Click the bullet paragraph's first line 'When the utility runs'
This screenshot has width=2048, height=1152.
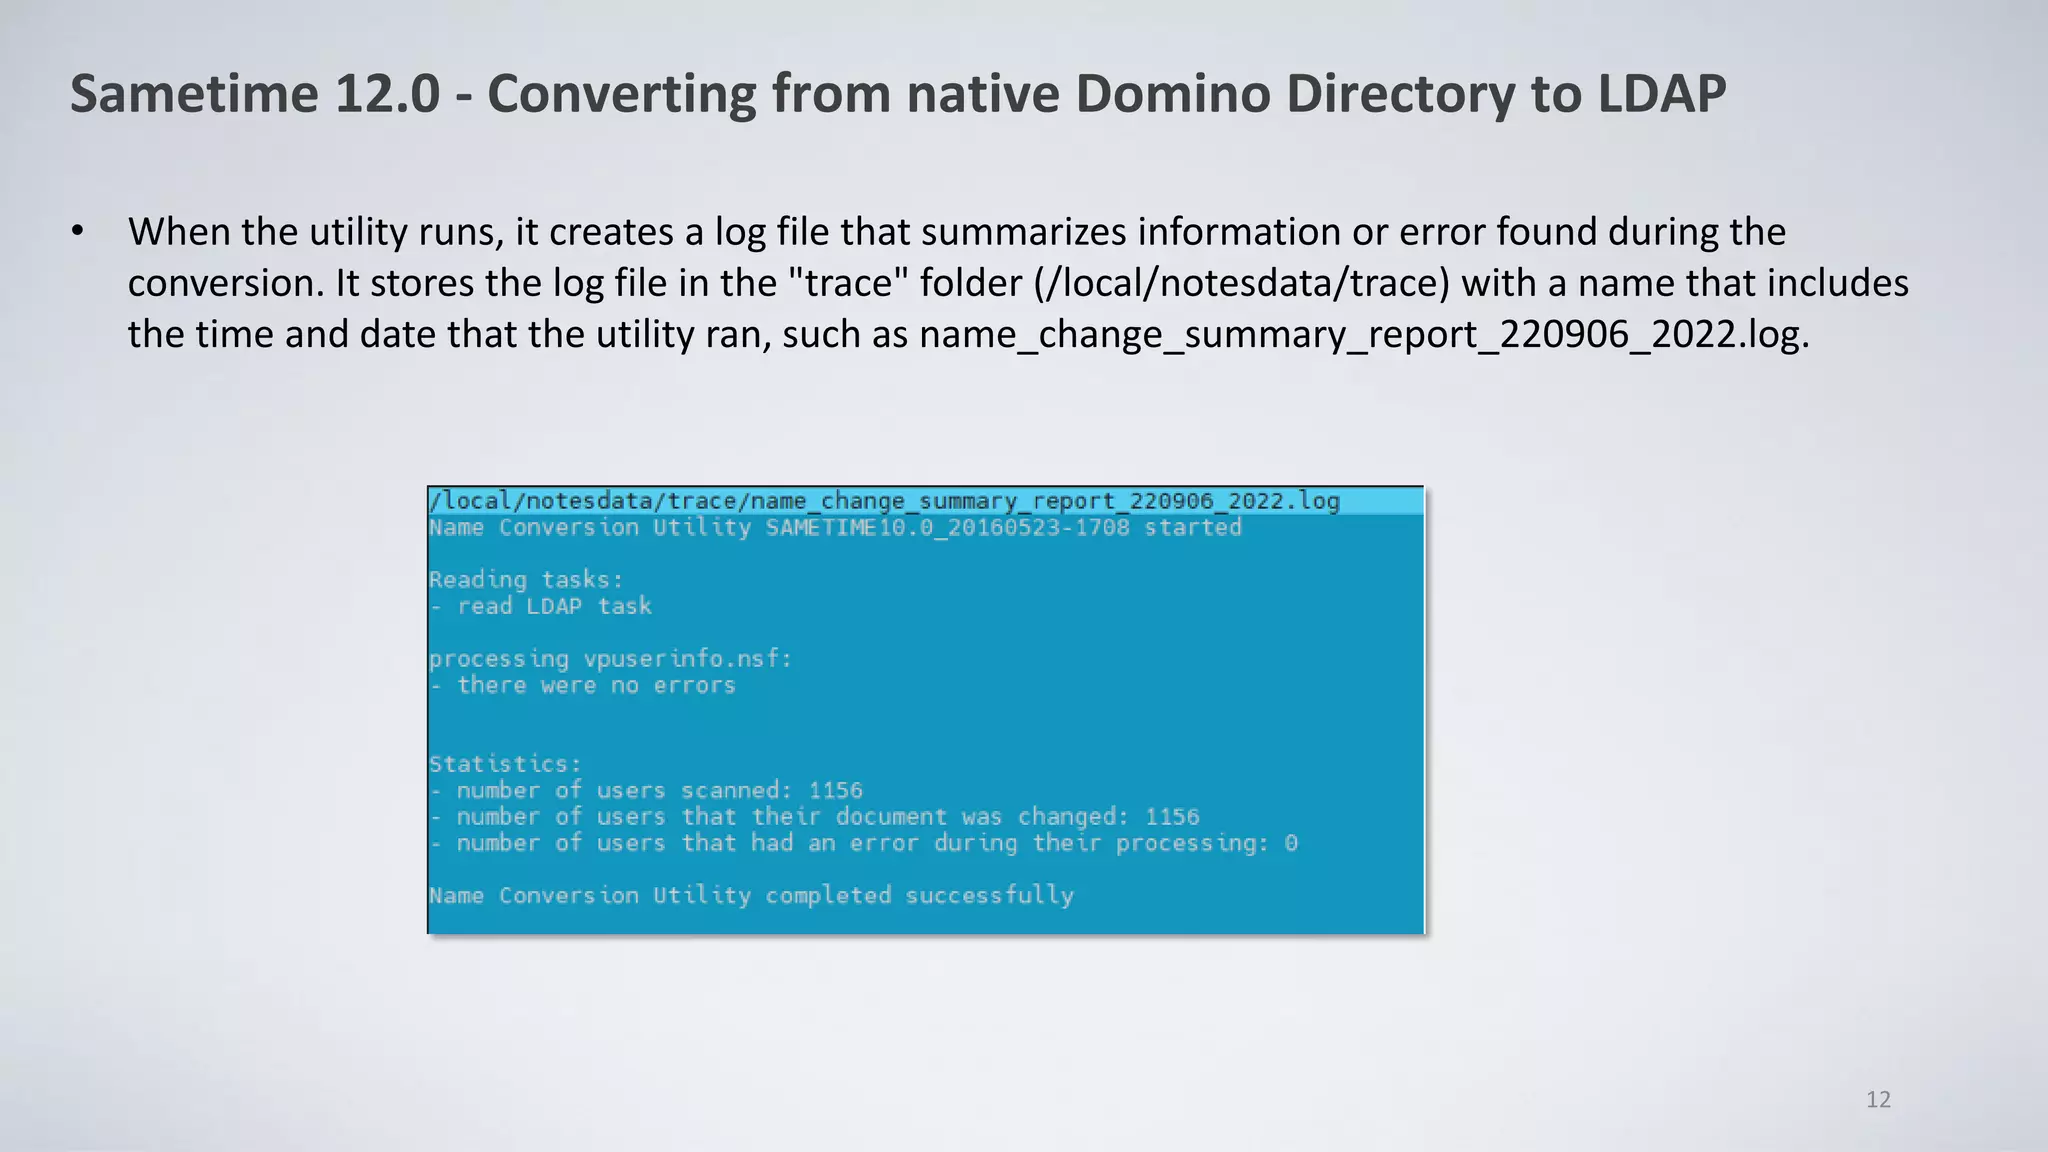(x=957, y=232)
